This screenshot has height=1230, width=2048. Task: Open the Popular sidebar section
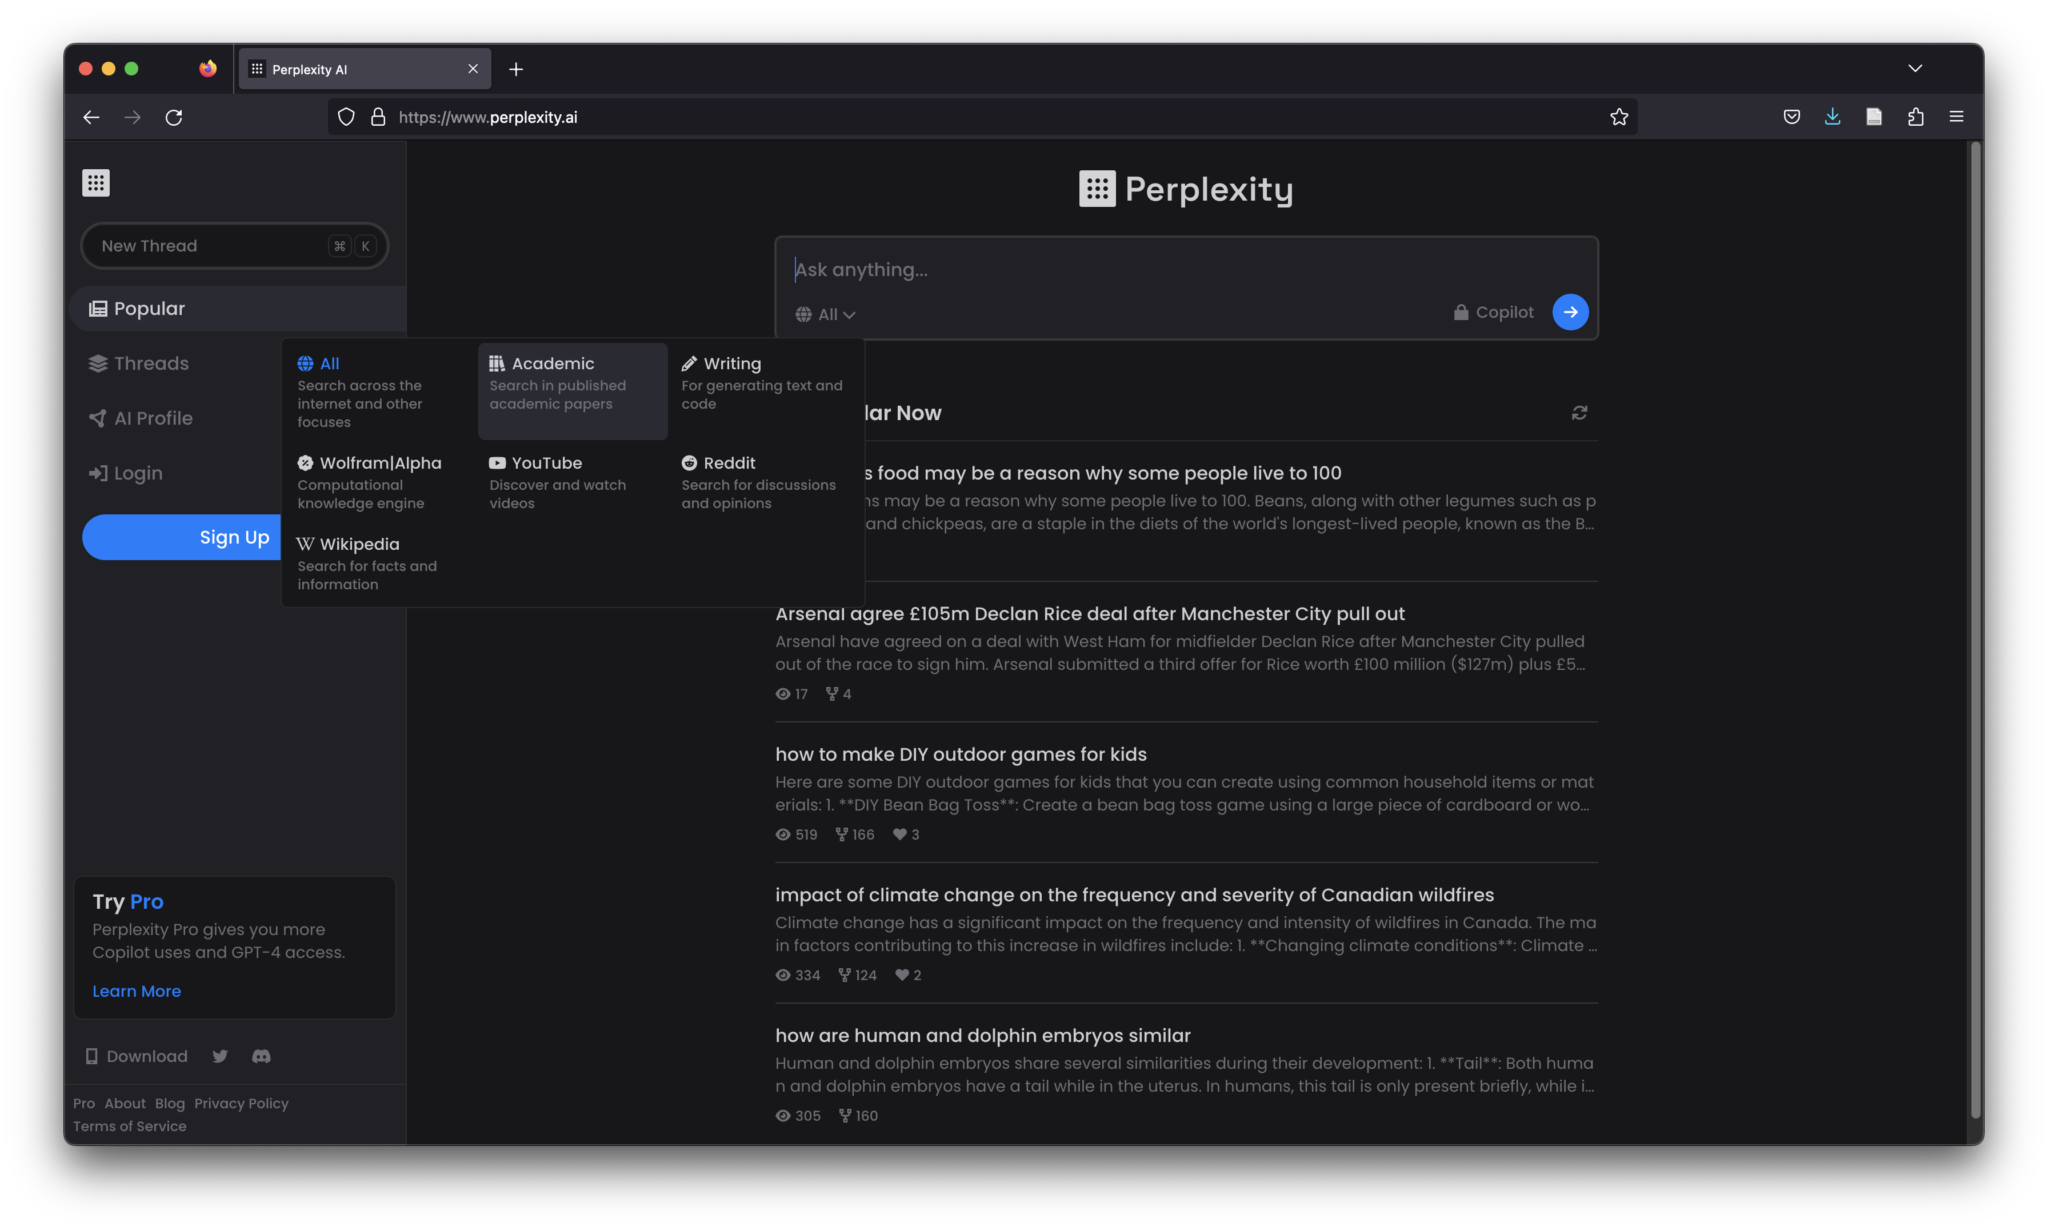238,308
